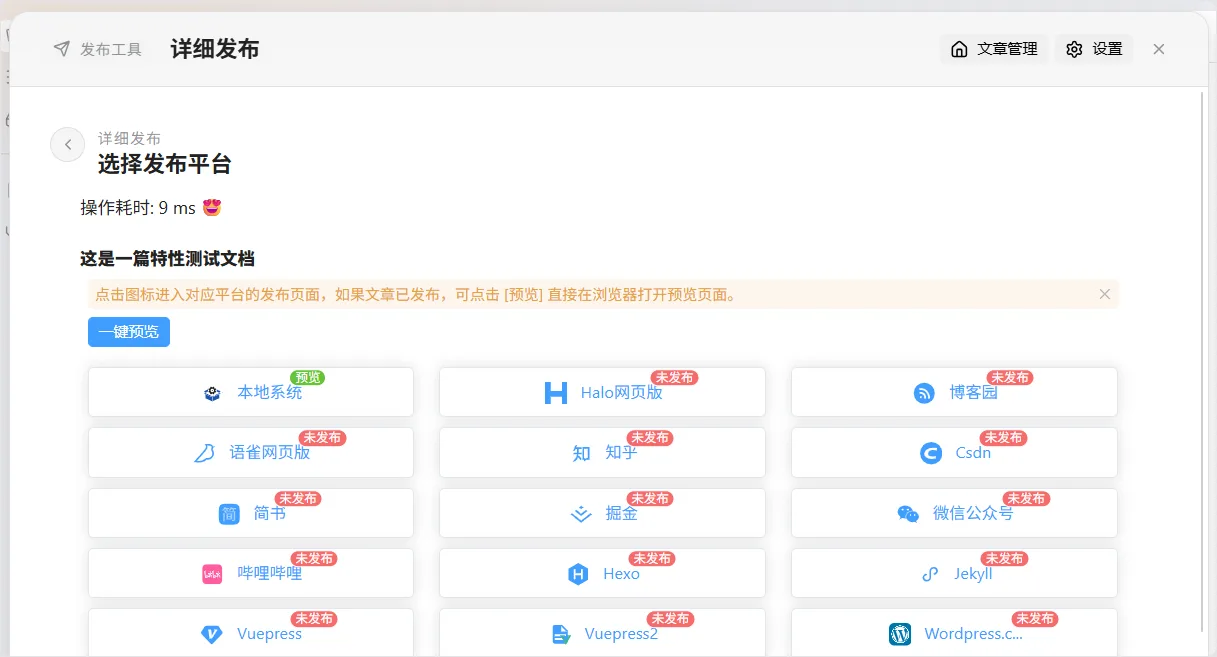
Task: Click 未发布 badge on 博客园 card
Action: 1010,378
